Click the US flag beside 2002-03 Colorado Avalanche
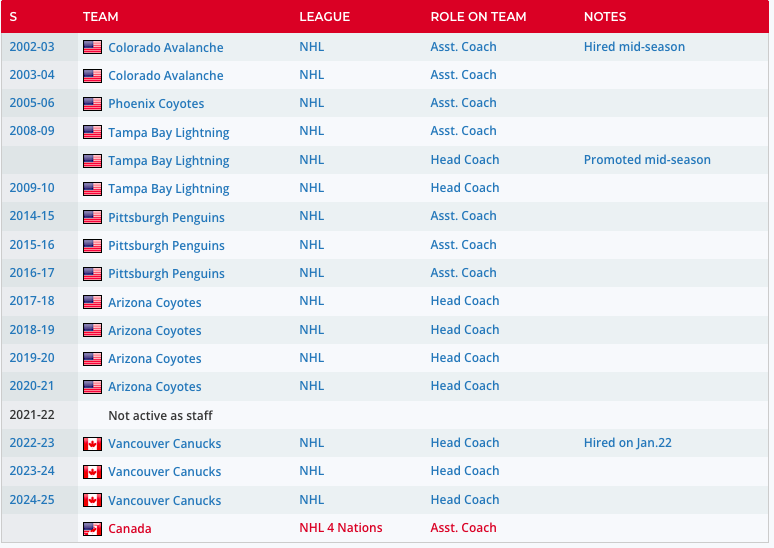 click(x=92, y=47)
